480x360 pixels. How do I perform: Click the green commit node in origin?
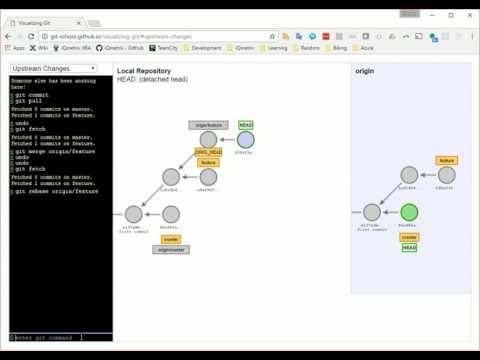[x=409, y=212]
